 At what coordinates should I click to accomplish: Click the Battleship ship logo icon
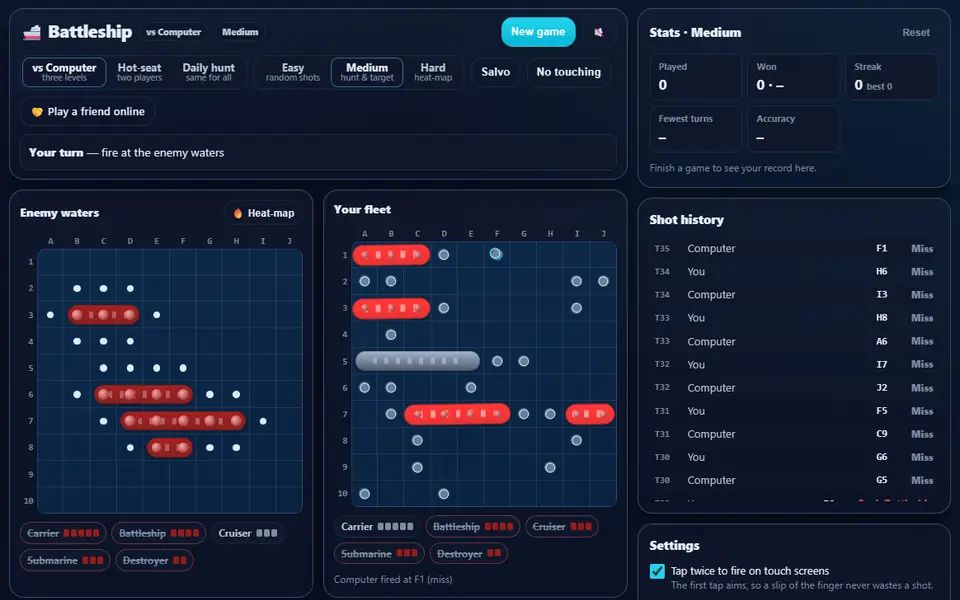pyautogui.click(x=32, y=32)
